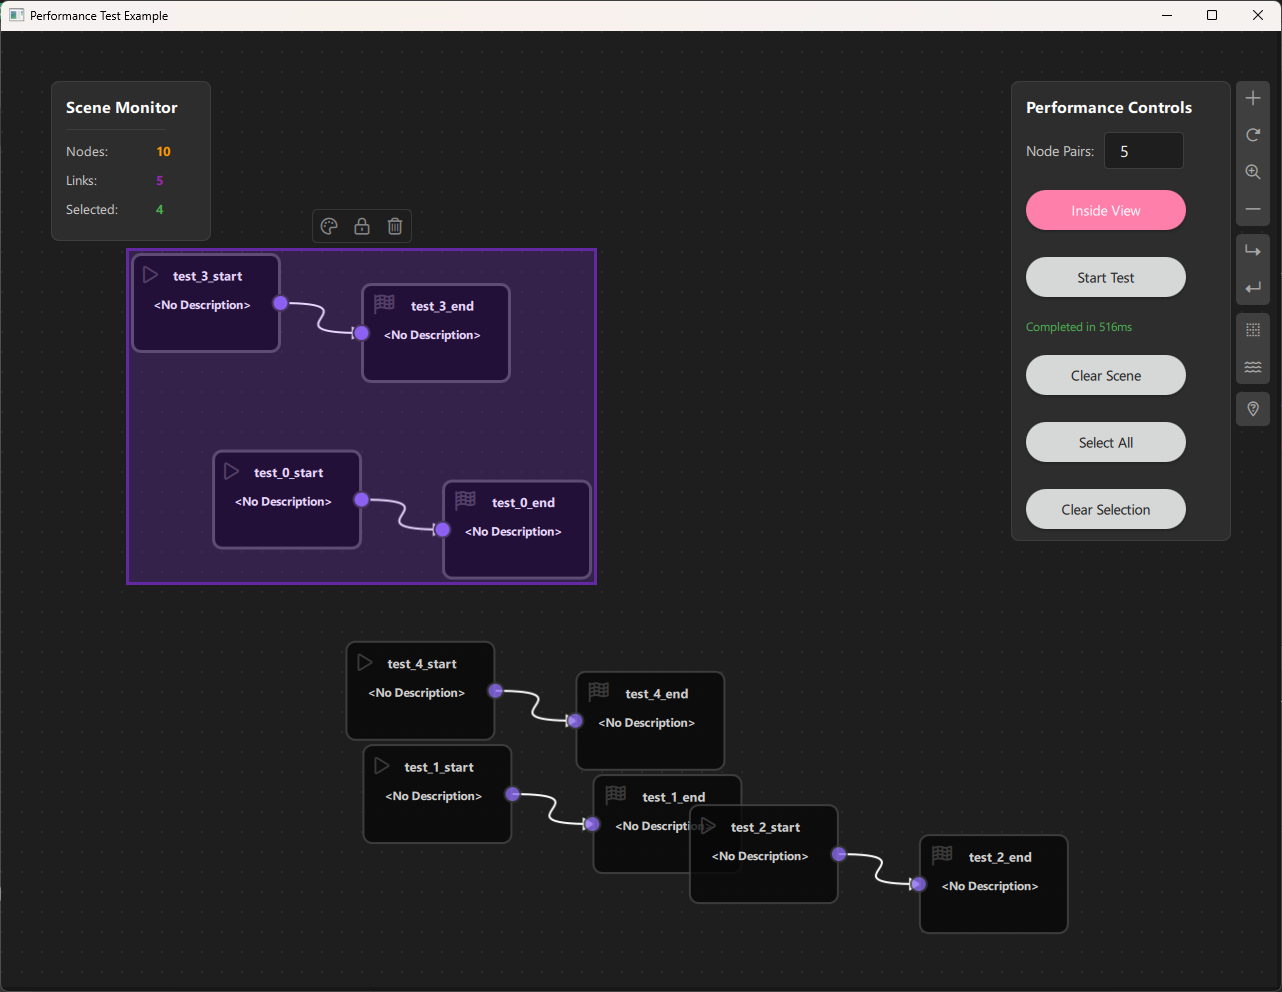The width and height of the screenshot is (1282, 992).
Task: Click the reset view rotate icon
Action: [x=1252, y=134]
